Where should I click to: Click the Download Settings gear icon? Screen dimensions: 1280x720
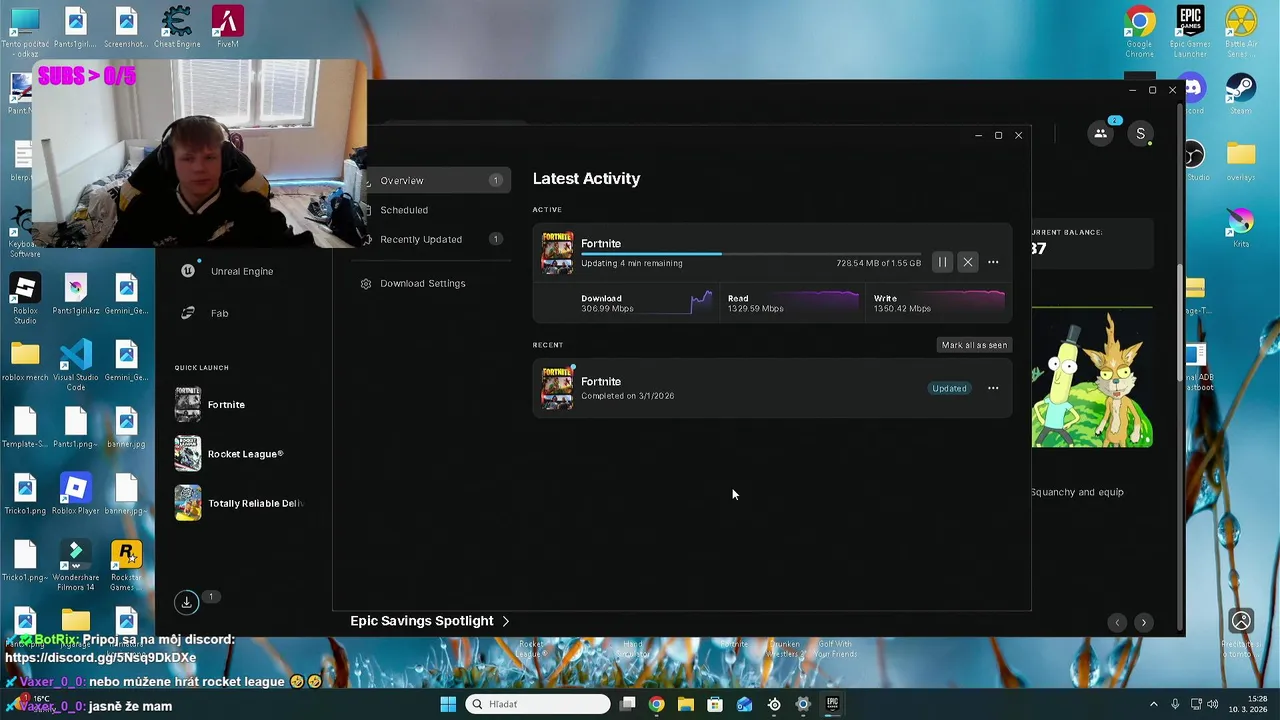coord(366,284)
